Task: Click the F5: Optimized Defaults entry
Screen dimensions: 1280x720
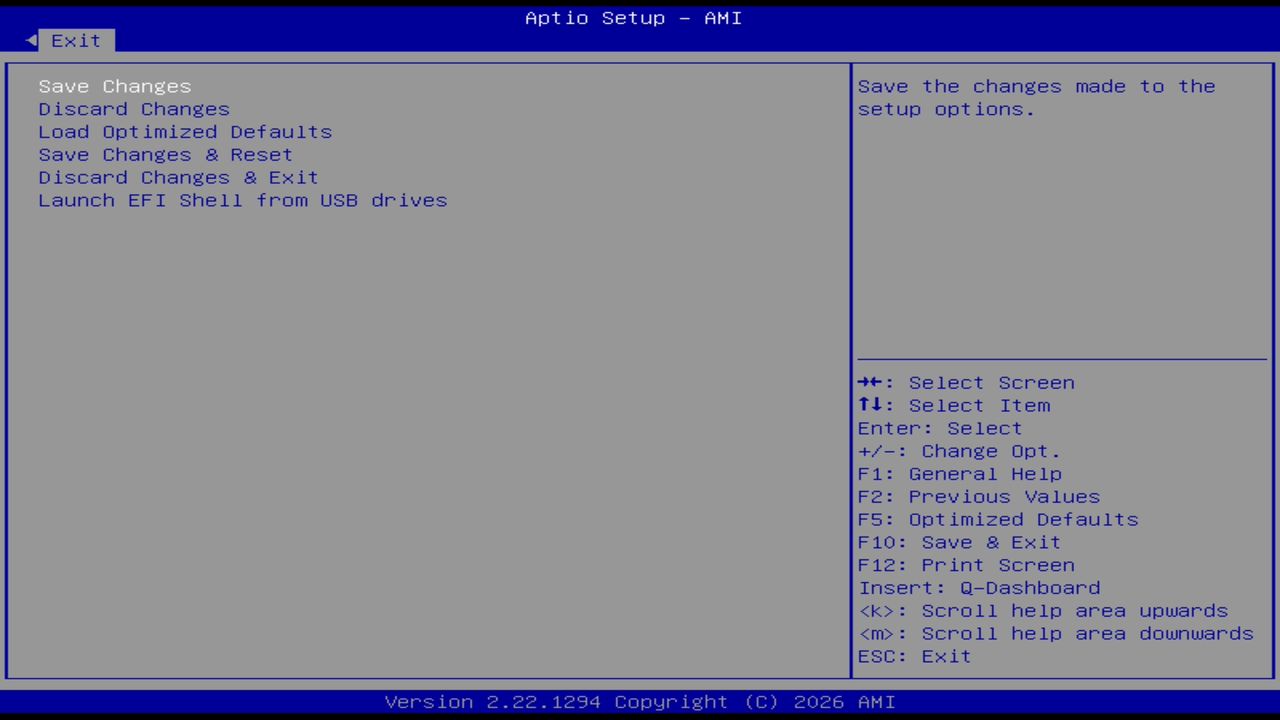Action: pyautogui.click(x=997, y=519)
